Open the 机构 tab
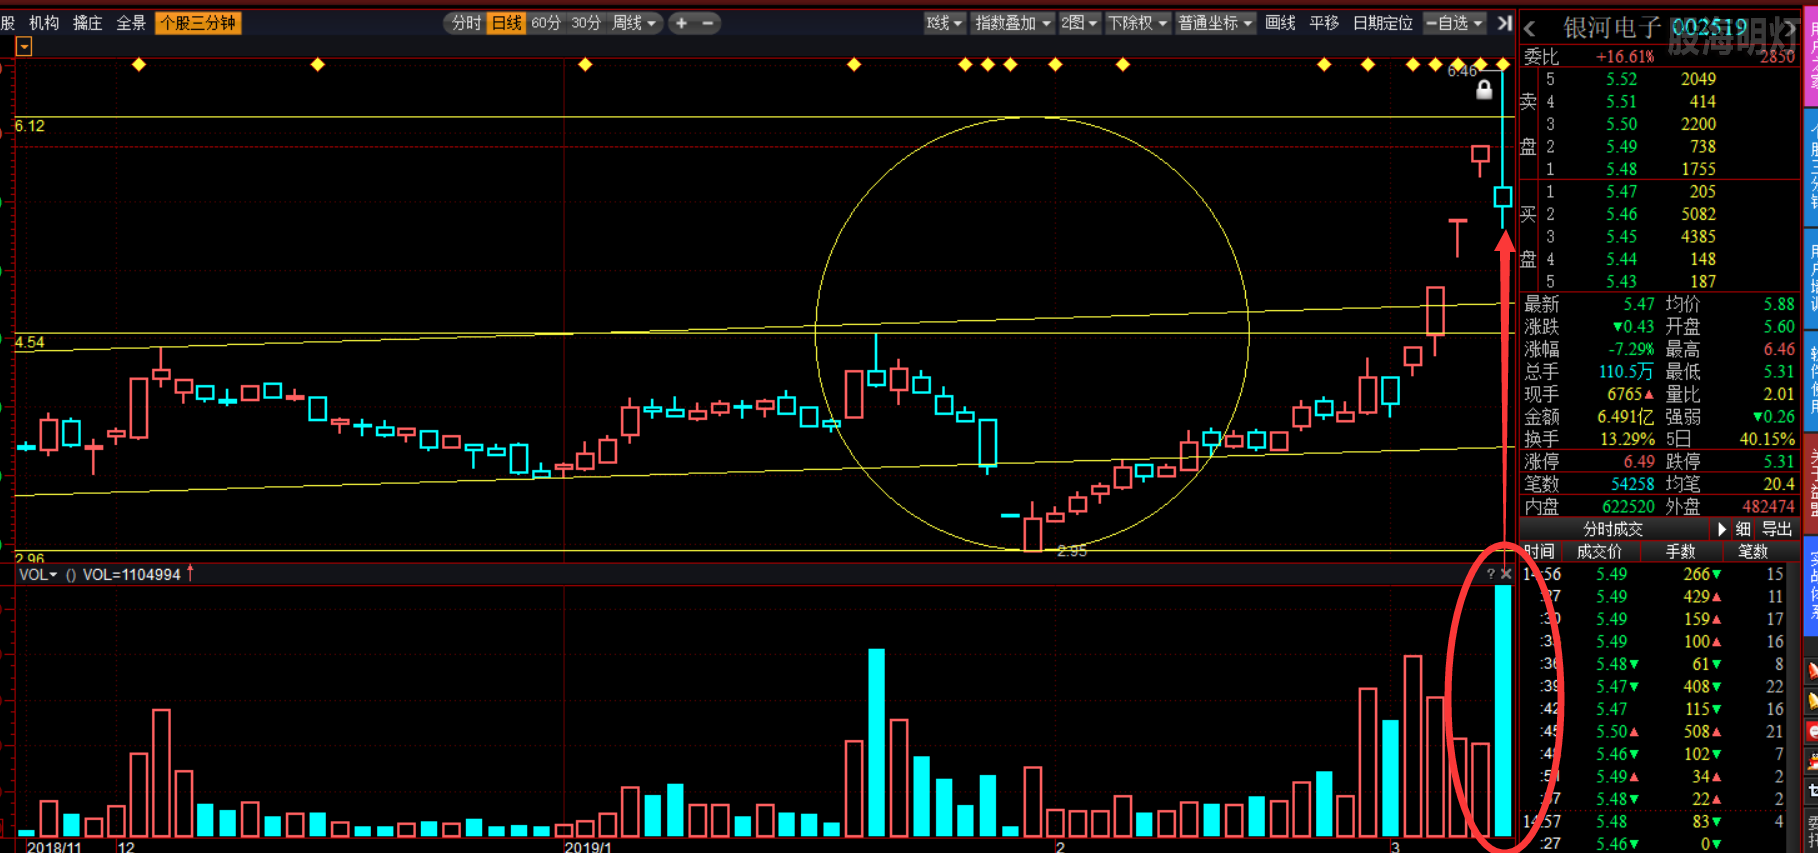Viewport: 1818px width, 853px height. (44, 23)
